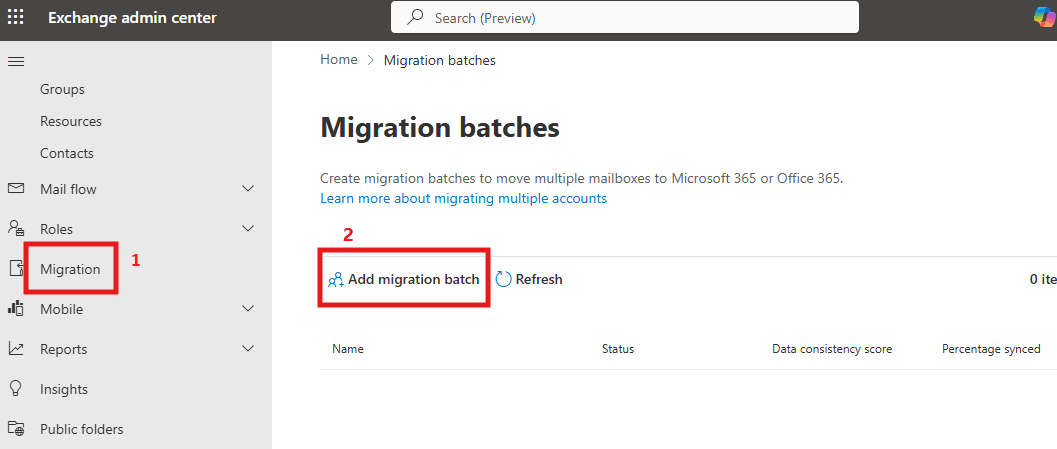Open Groups in the sidebar
The height and width of the screenshot is (449, 1057).
pos(62,89)
